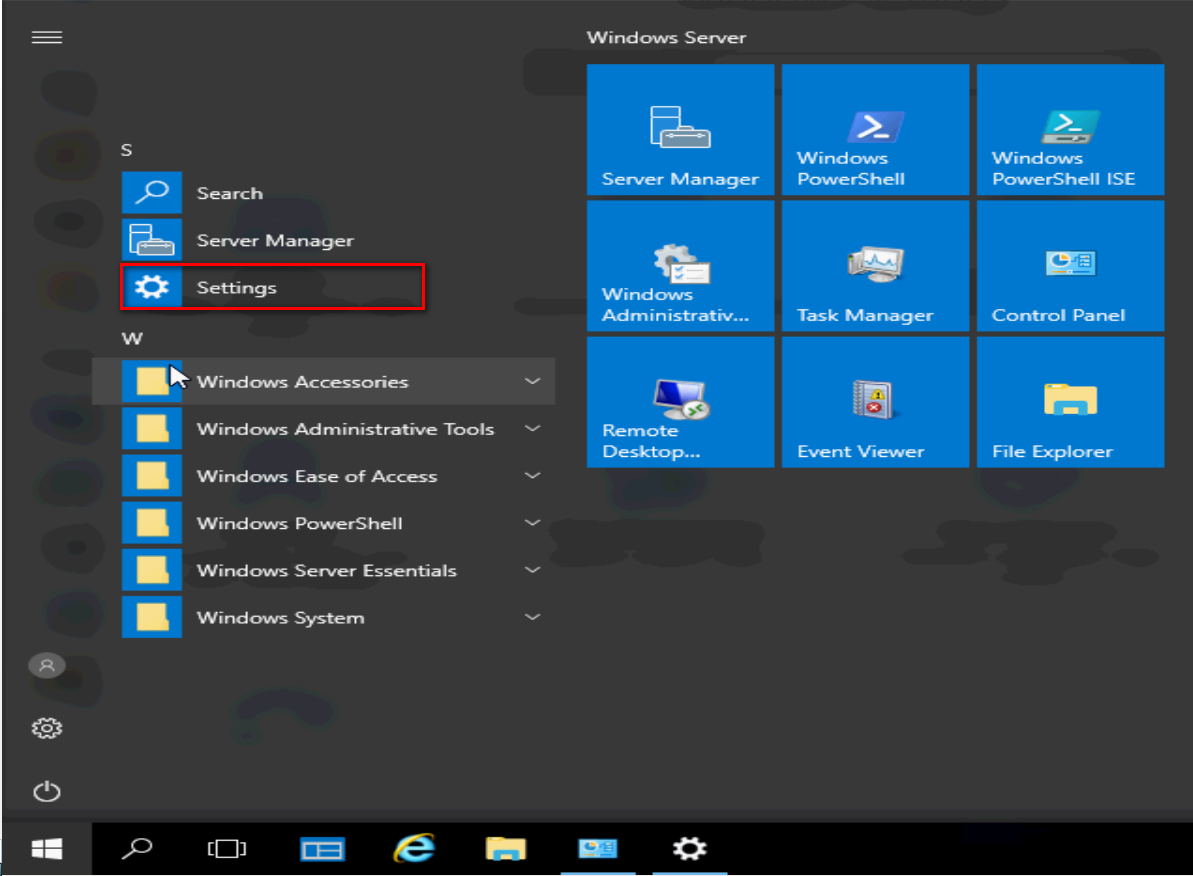Launch the Task Manager tile
The height and width of the screenshot is (876, 1193).
pos(875,266)
